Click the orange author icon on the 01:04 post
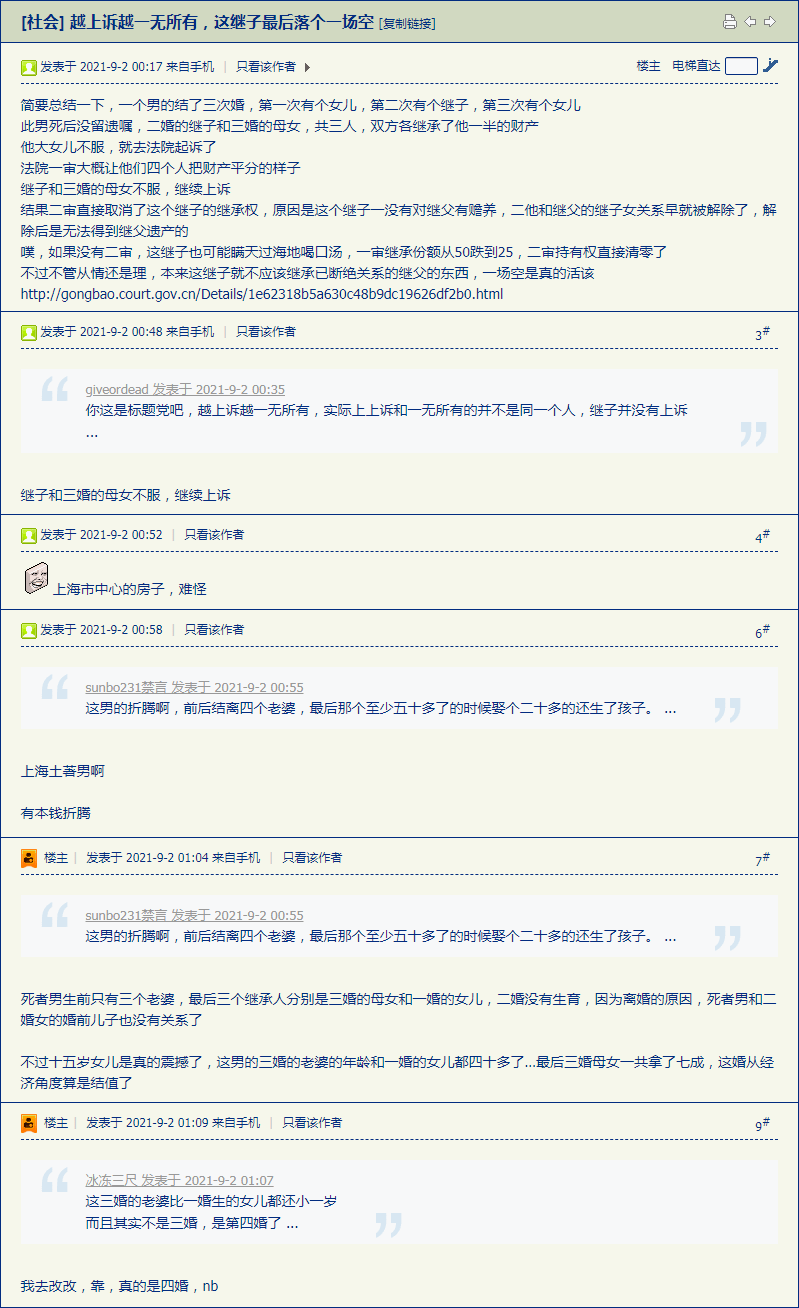 click(29, 858)
